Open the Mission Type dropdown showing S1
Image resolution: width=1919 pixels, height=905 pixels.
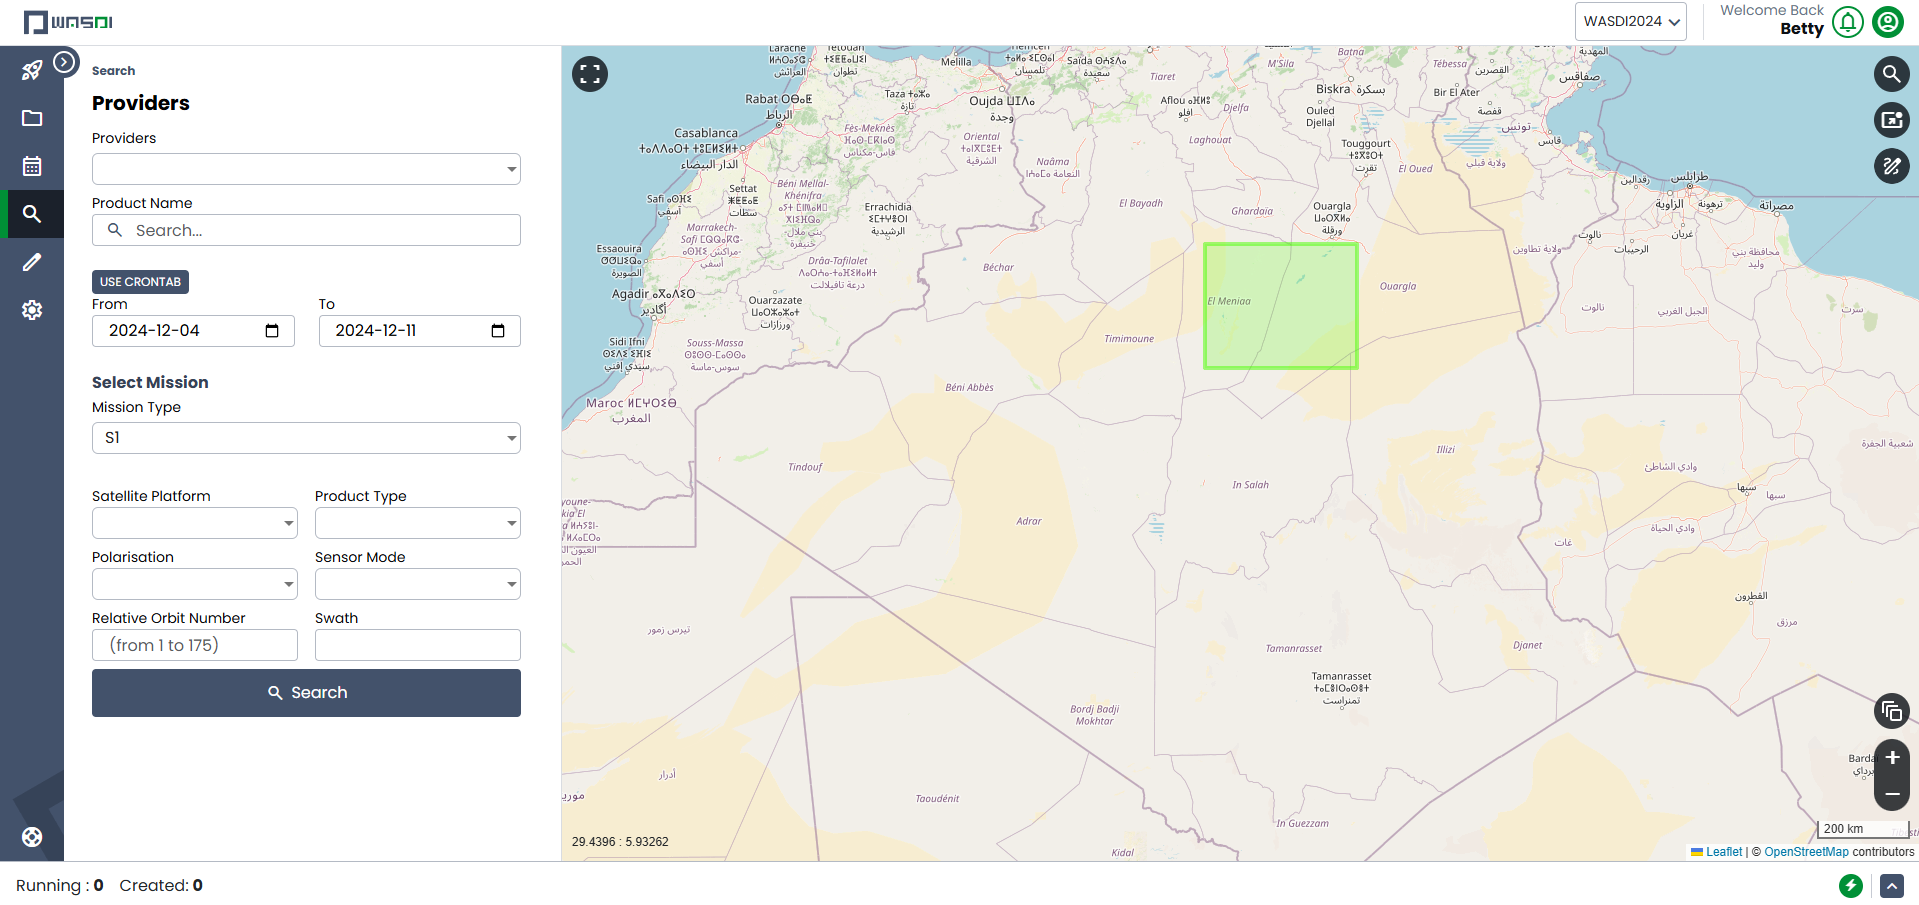pos(306,438)
